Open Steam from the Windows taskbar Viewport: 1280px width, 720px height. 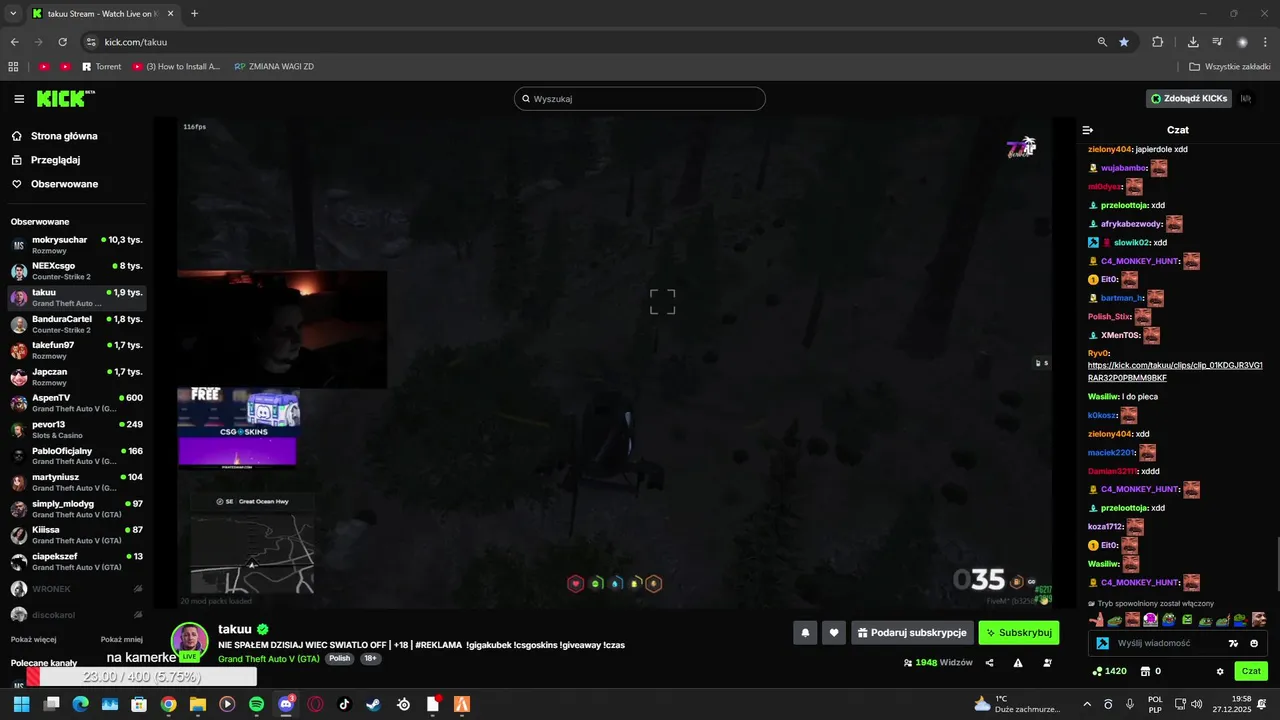(374, 704)
